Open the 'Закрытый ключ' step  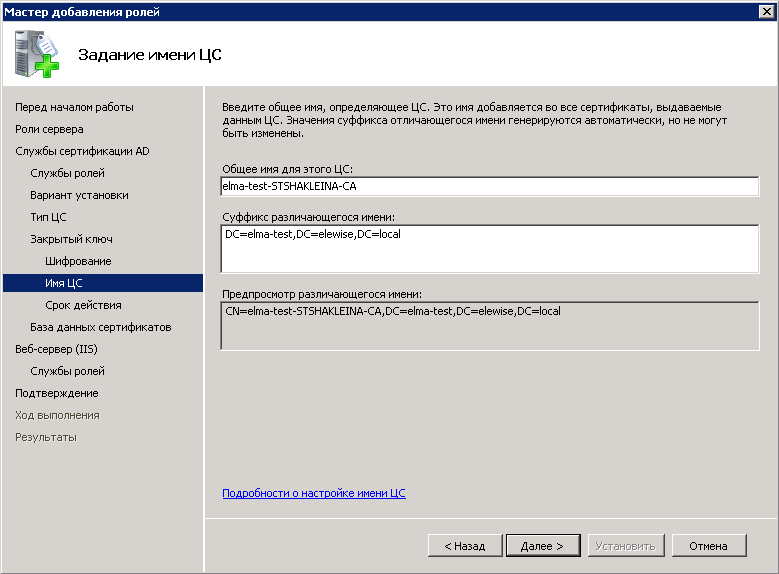click(x=71, y=239)
